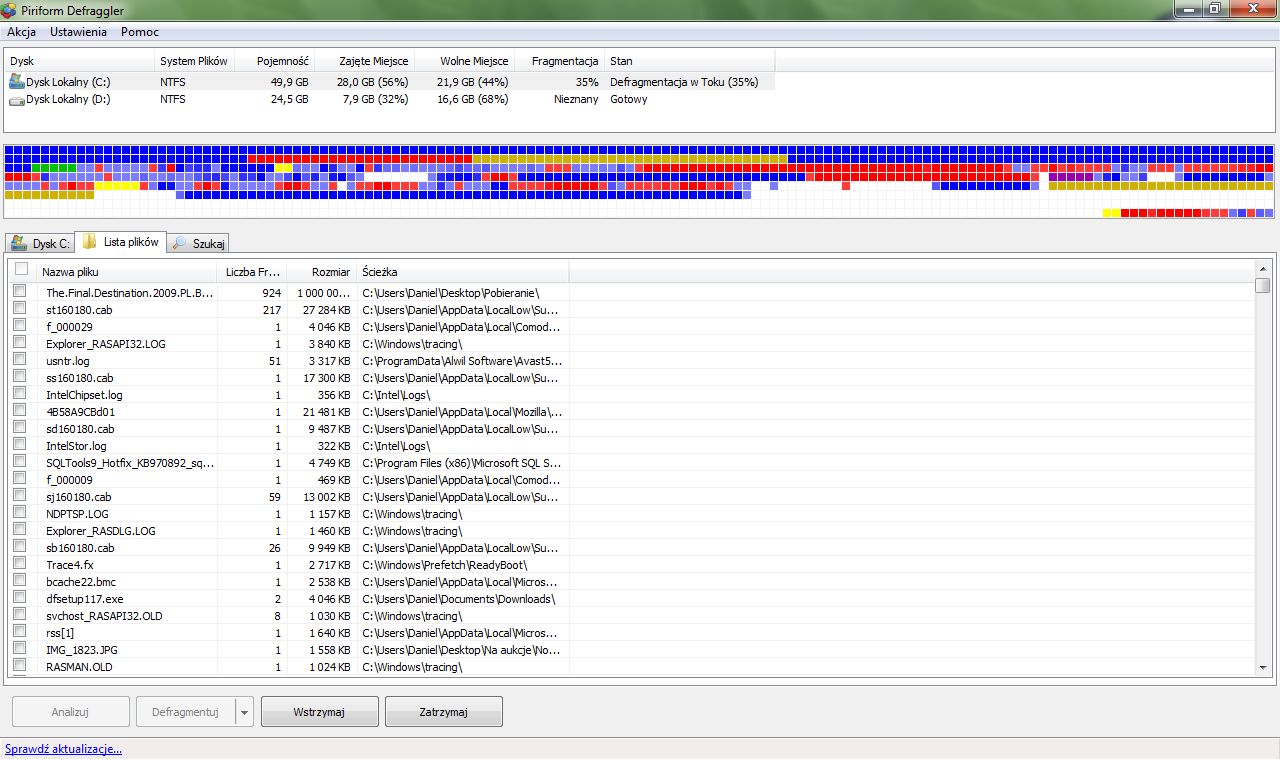Check the box for Explorer_RASAPI32.LOG
1280x760 pixels.
[x=19, y=342]
